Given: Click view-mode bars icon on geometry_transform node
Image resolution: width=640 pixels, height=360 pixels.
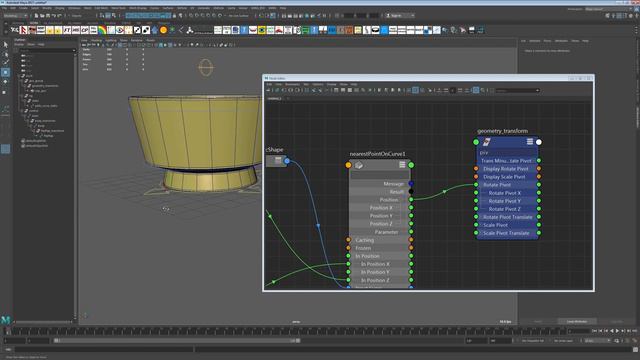Looking at the screenshot, I should [530, 142].
